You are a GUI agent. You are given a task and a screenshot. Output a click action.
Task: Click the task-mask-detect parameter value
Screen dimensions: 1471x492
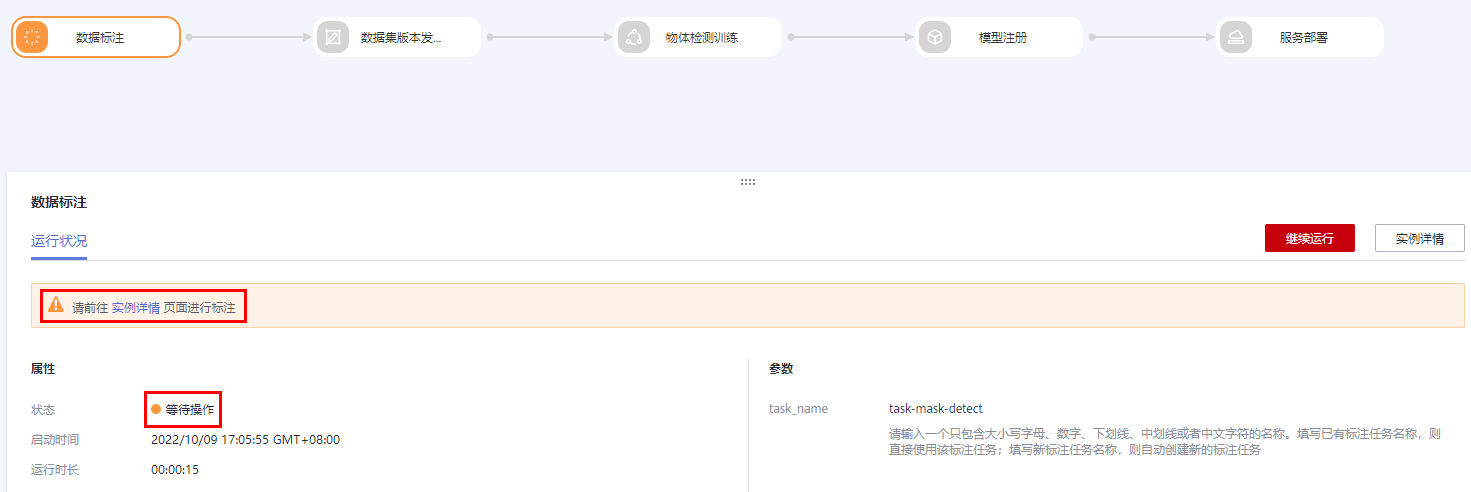coord(935,409)
